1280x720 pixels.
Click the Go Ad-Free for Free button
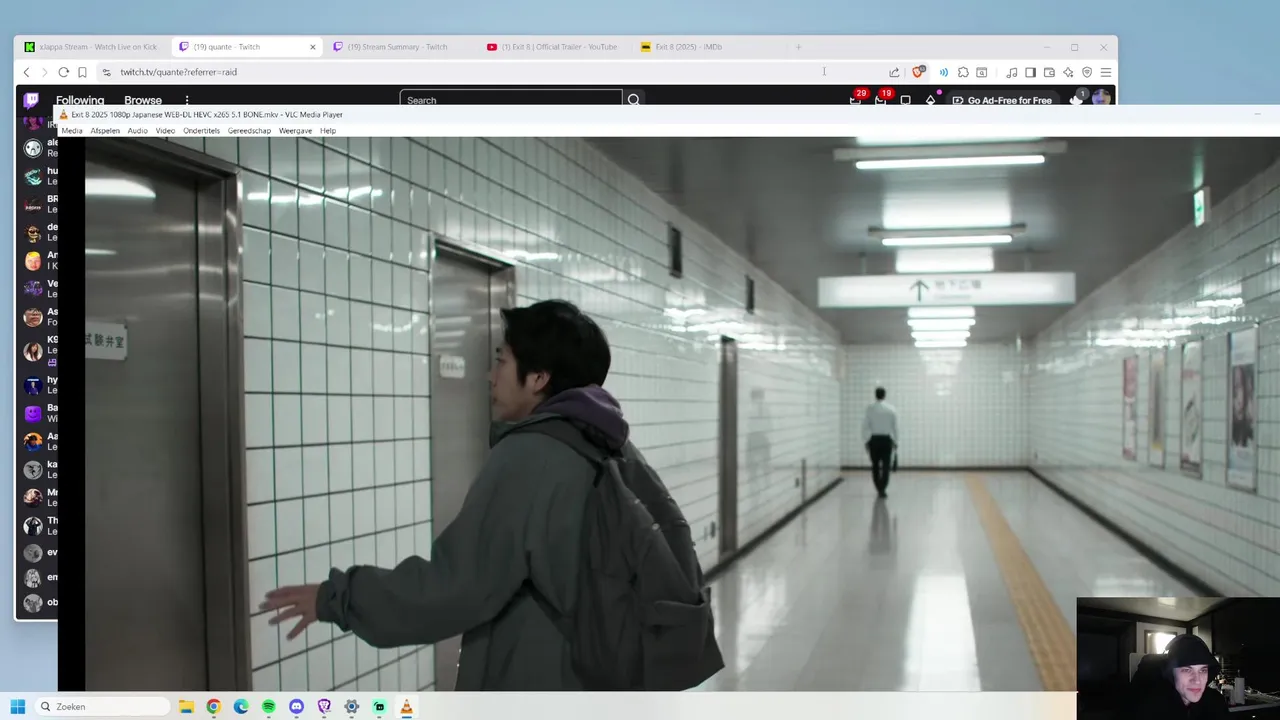click(x=1002, y=100)
